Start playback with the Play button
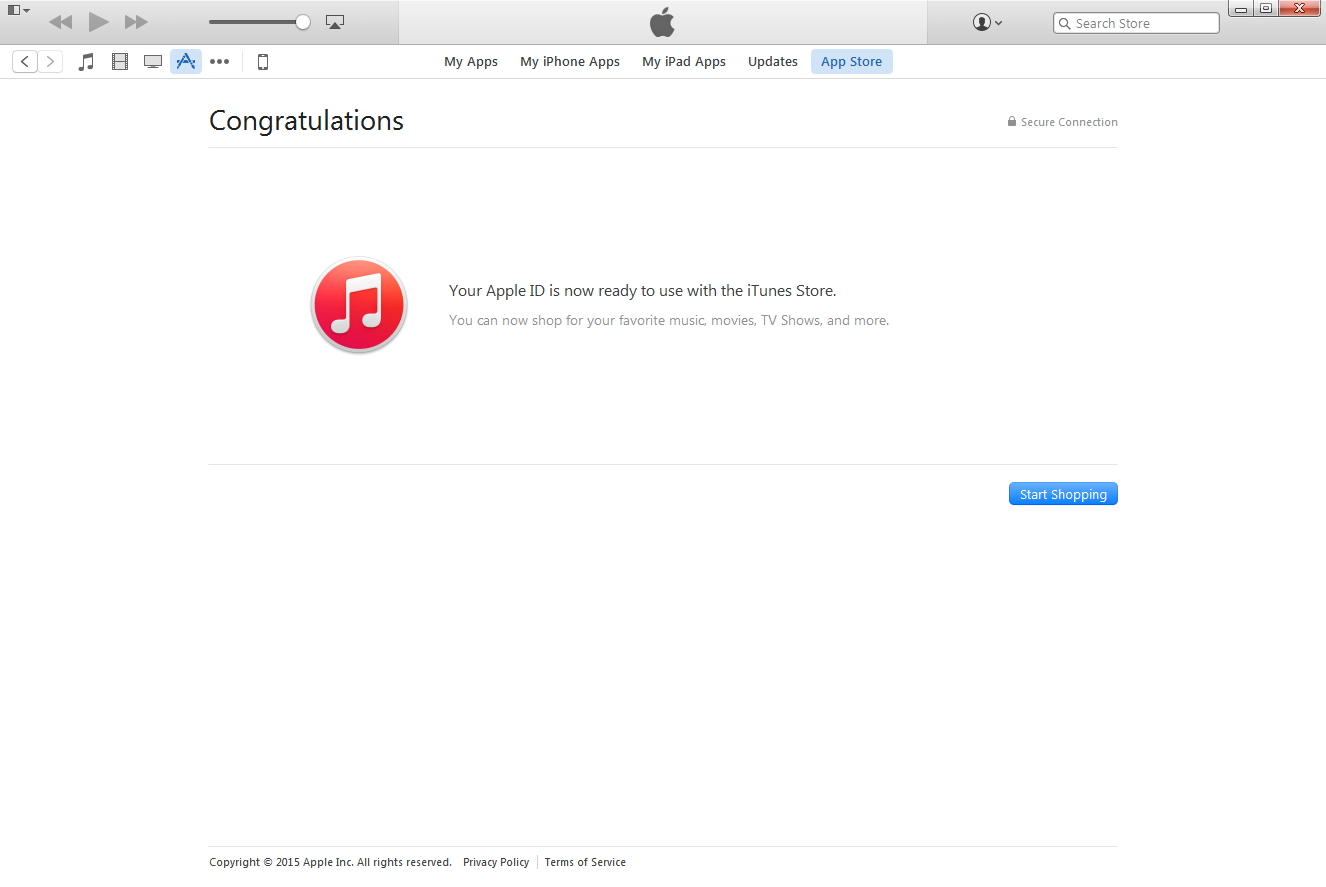 [98, 22]
